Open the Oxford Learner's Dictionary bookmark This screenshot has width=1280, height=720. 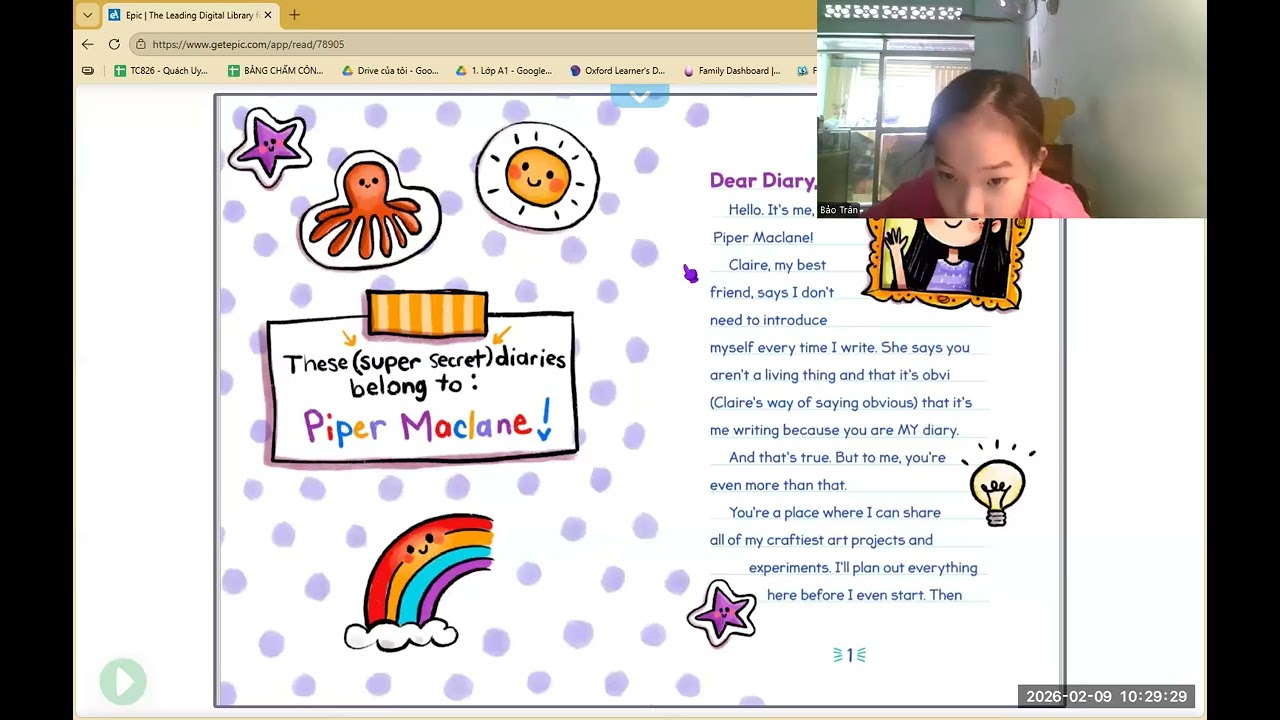tap(617, 71)
